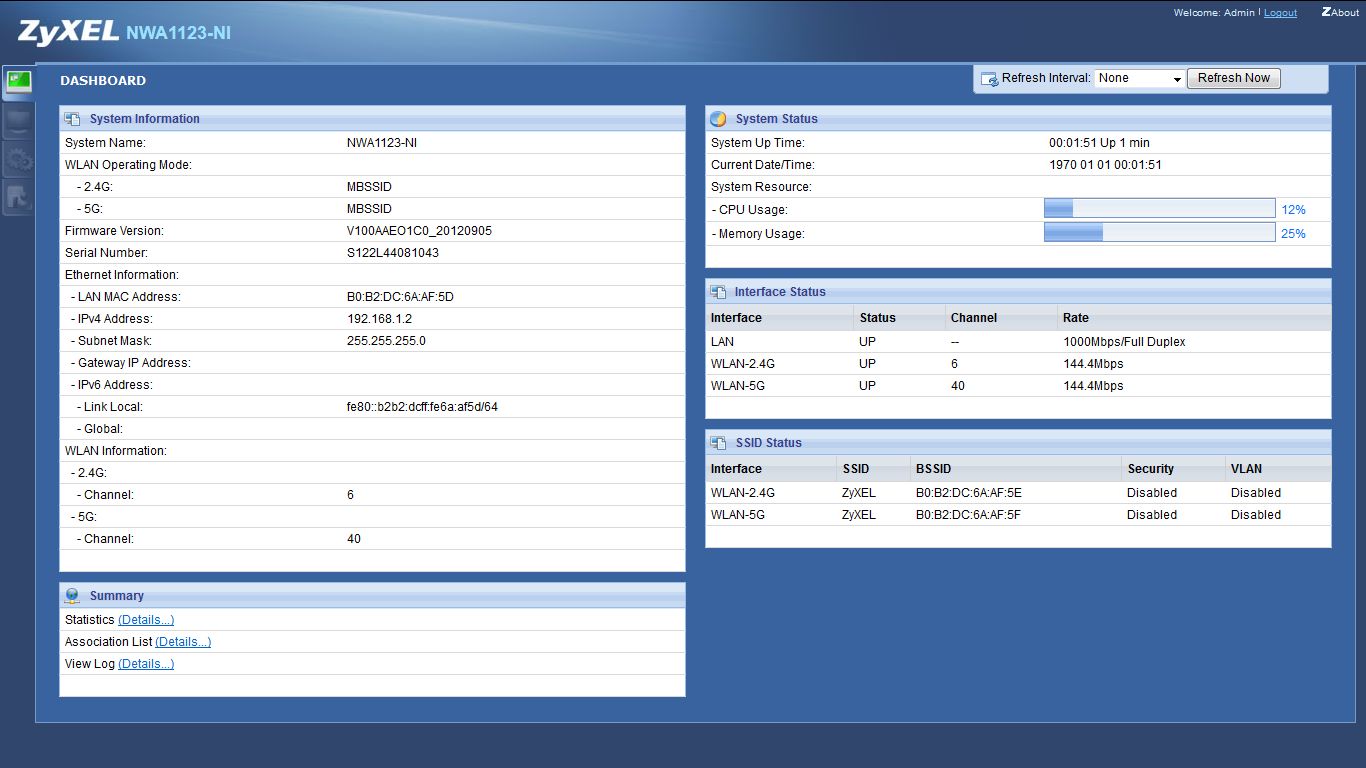Open the Monitor sidebar icon
1366x768 pixels.
pyautogui.click(x=17, y=122)
